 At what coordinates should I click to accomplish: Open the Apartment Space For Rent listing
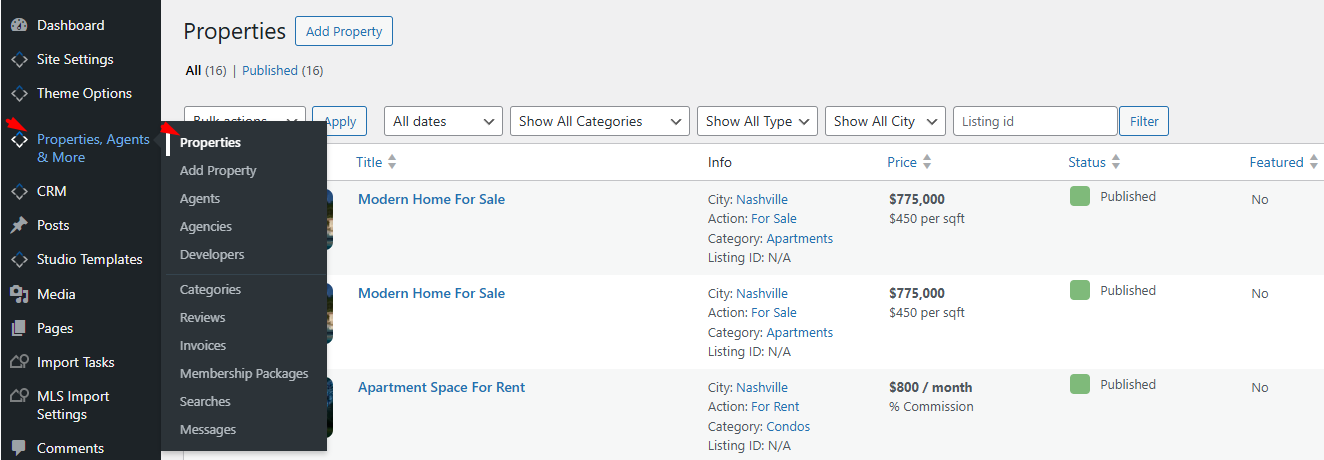pyautogui.click(x=441, y=388)
